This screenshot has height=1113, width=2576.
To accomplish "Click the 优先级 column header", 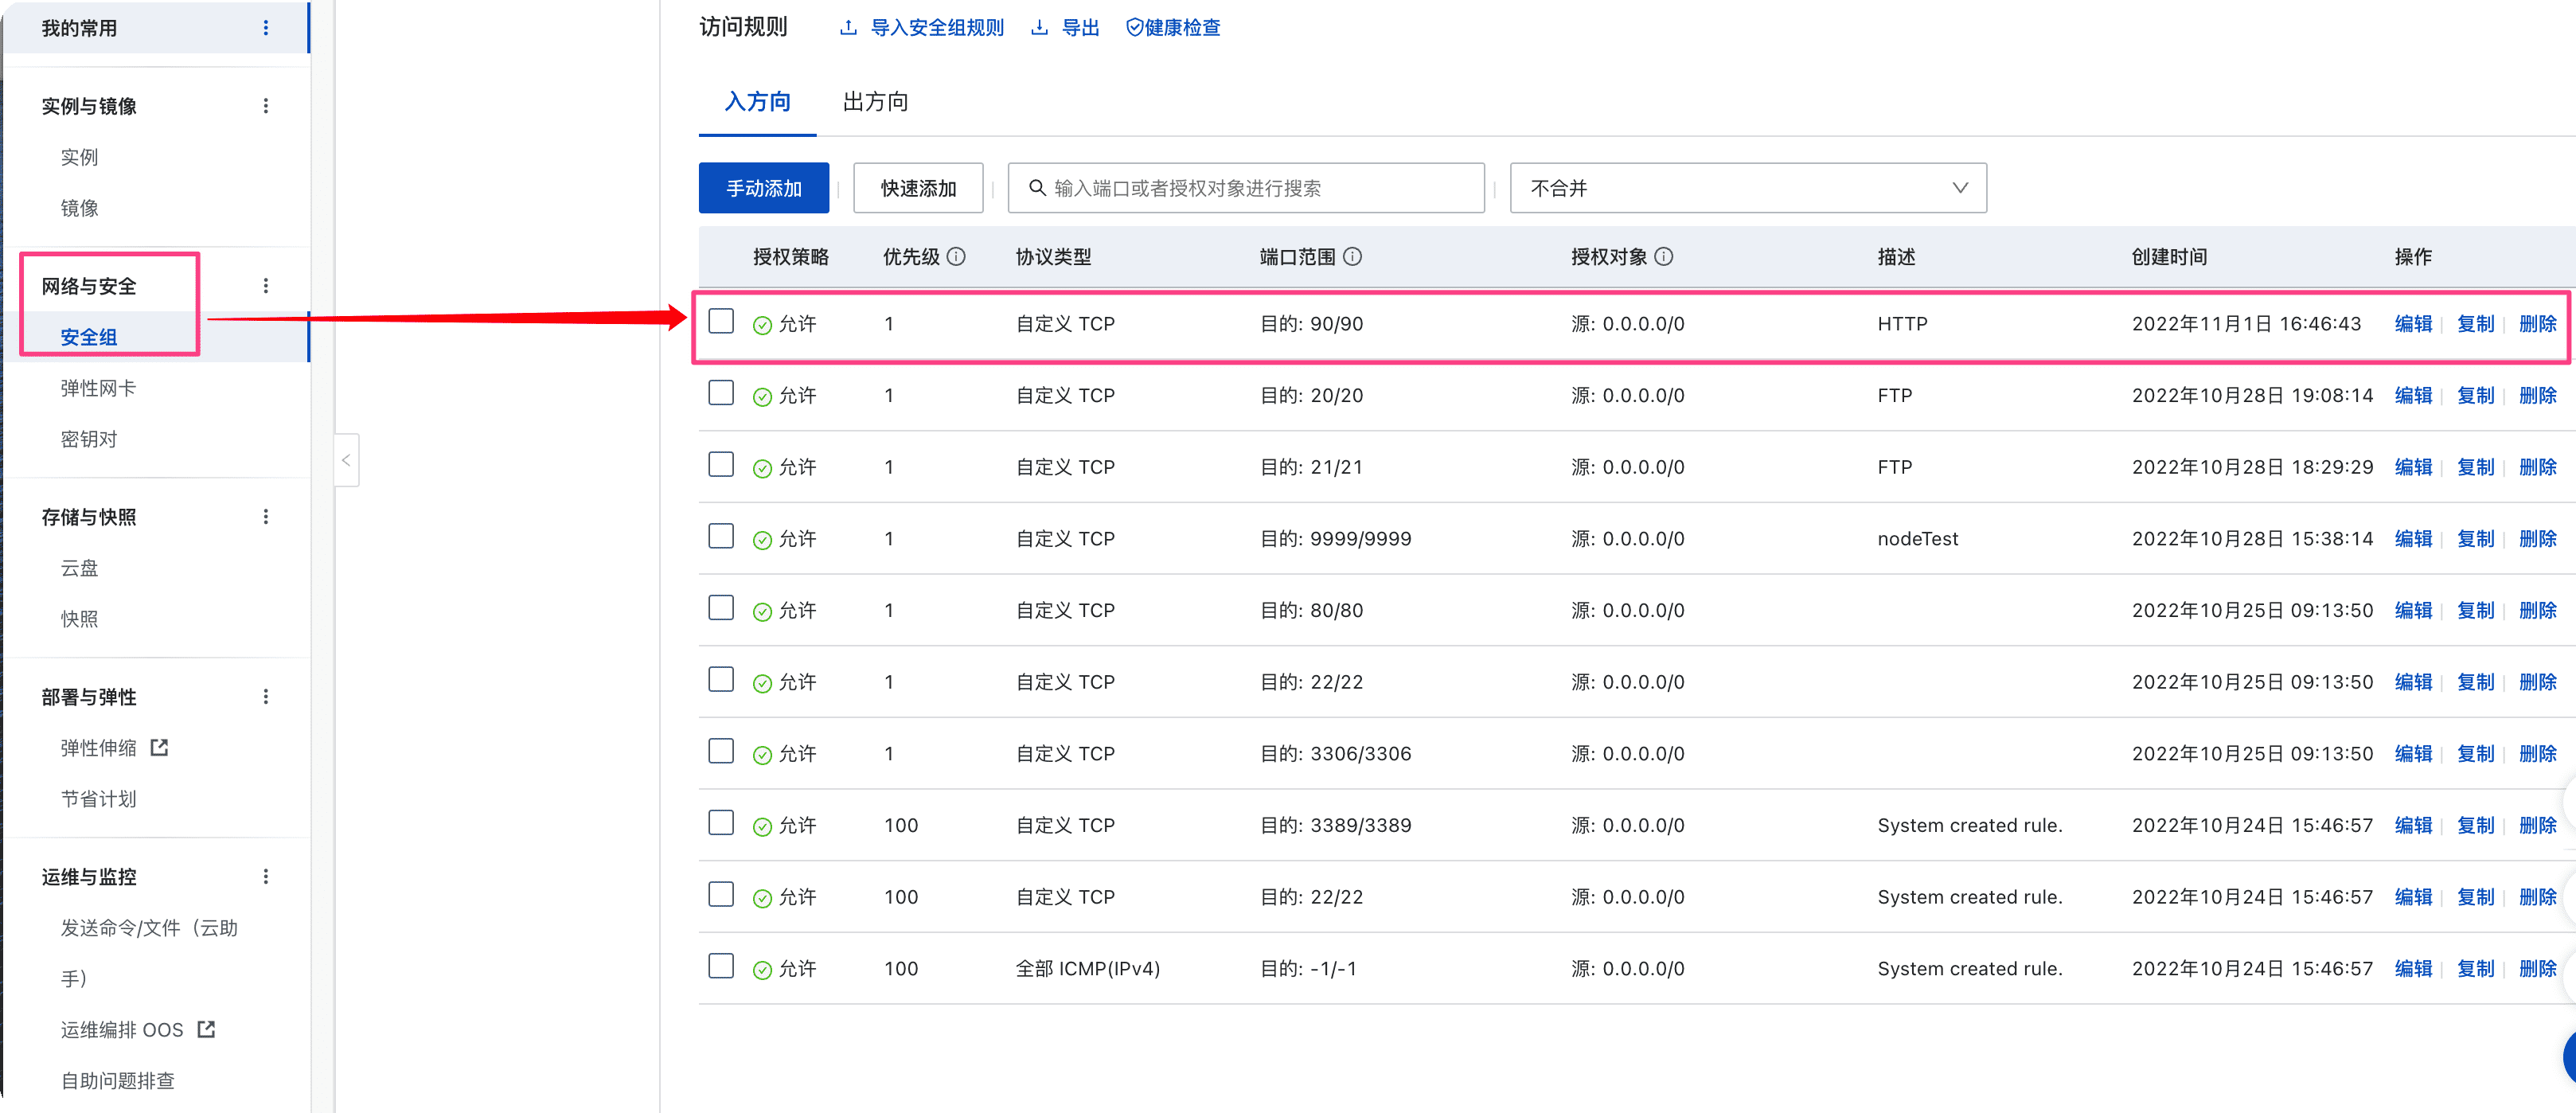I will (911, 257).
